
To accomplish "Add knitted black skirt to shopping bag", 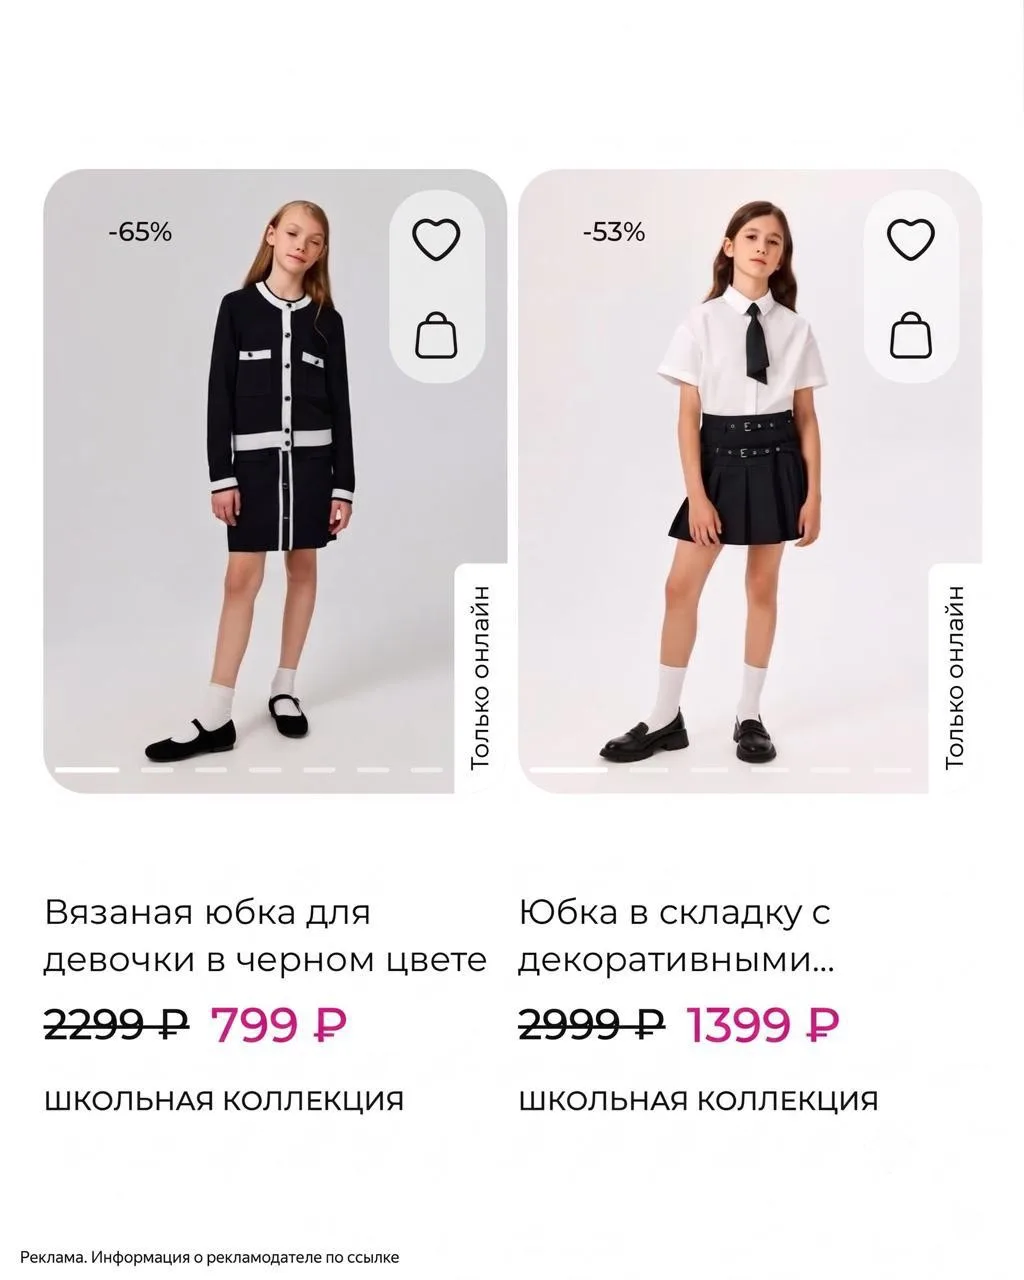I will (x=436, y=335).
